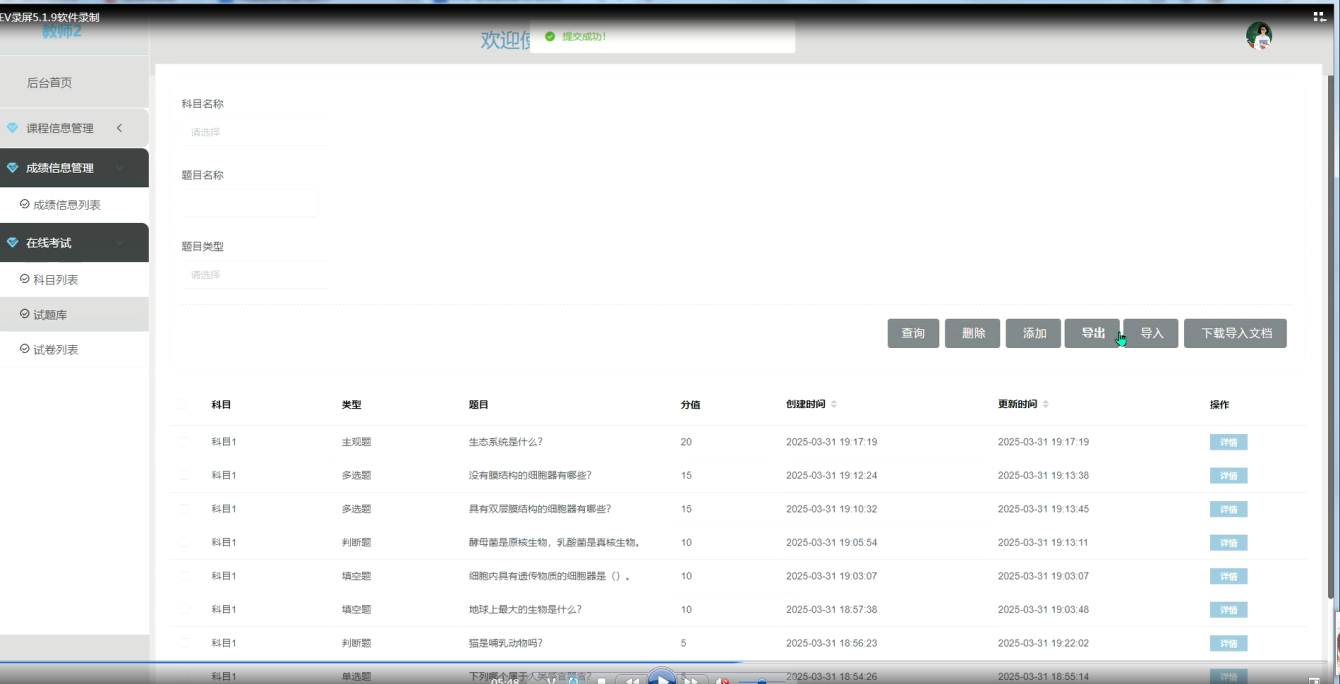This screenshot has width=1340, height=684.
Task: Open the 题目类型 请选择 dropdown
Action: point(254,275)
